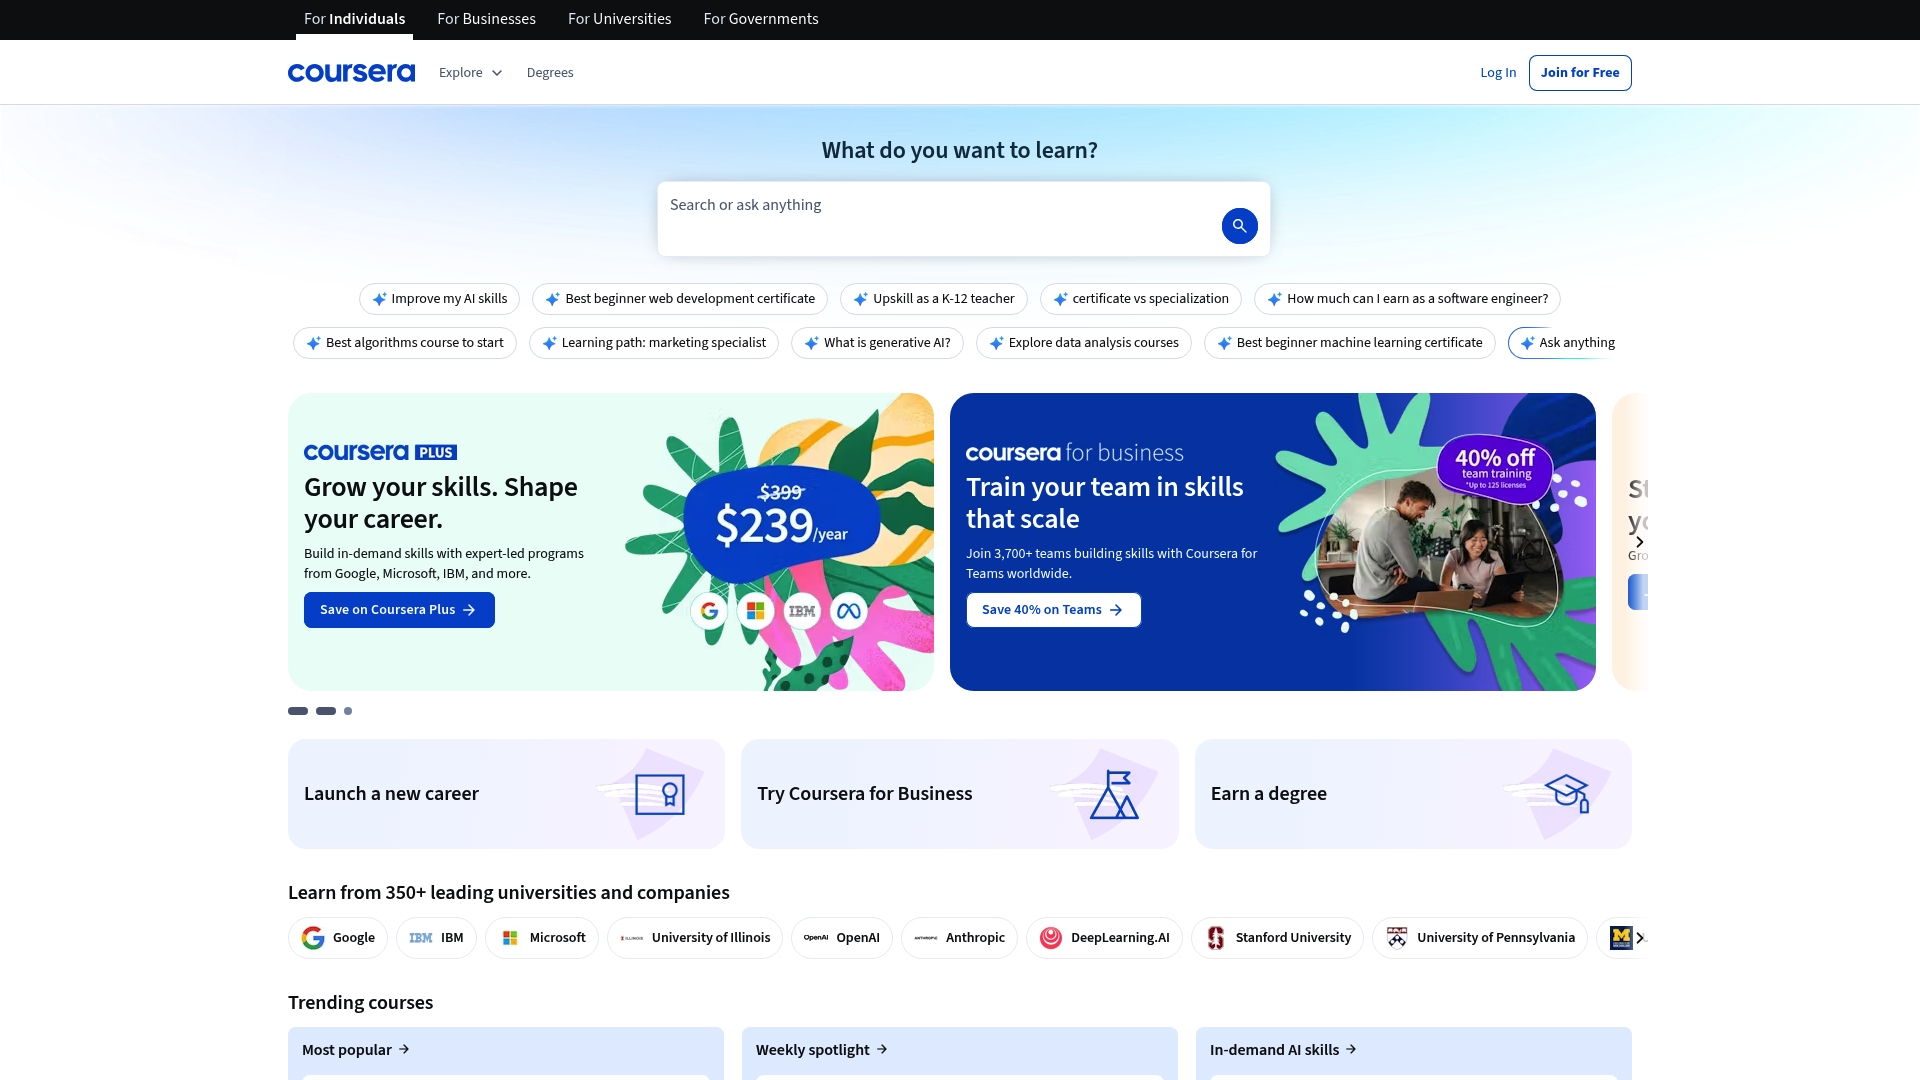Select Learning path: marketing specialist suggestion
The height and width of the screenshot is (1080, 1920).
coord(654,343)
